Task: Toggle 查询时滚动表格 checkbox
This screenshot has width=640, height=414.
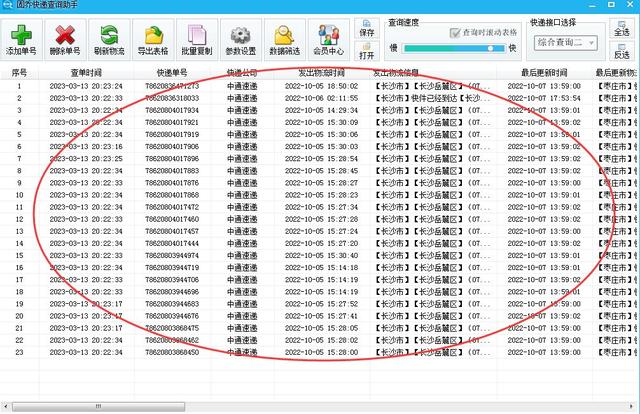Action: (x=455, y=33)
